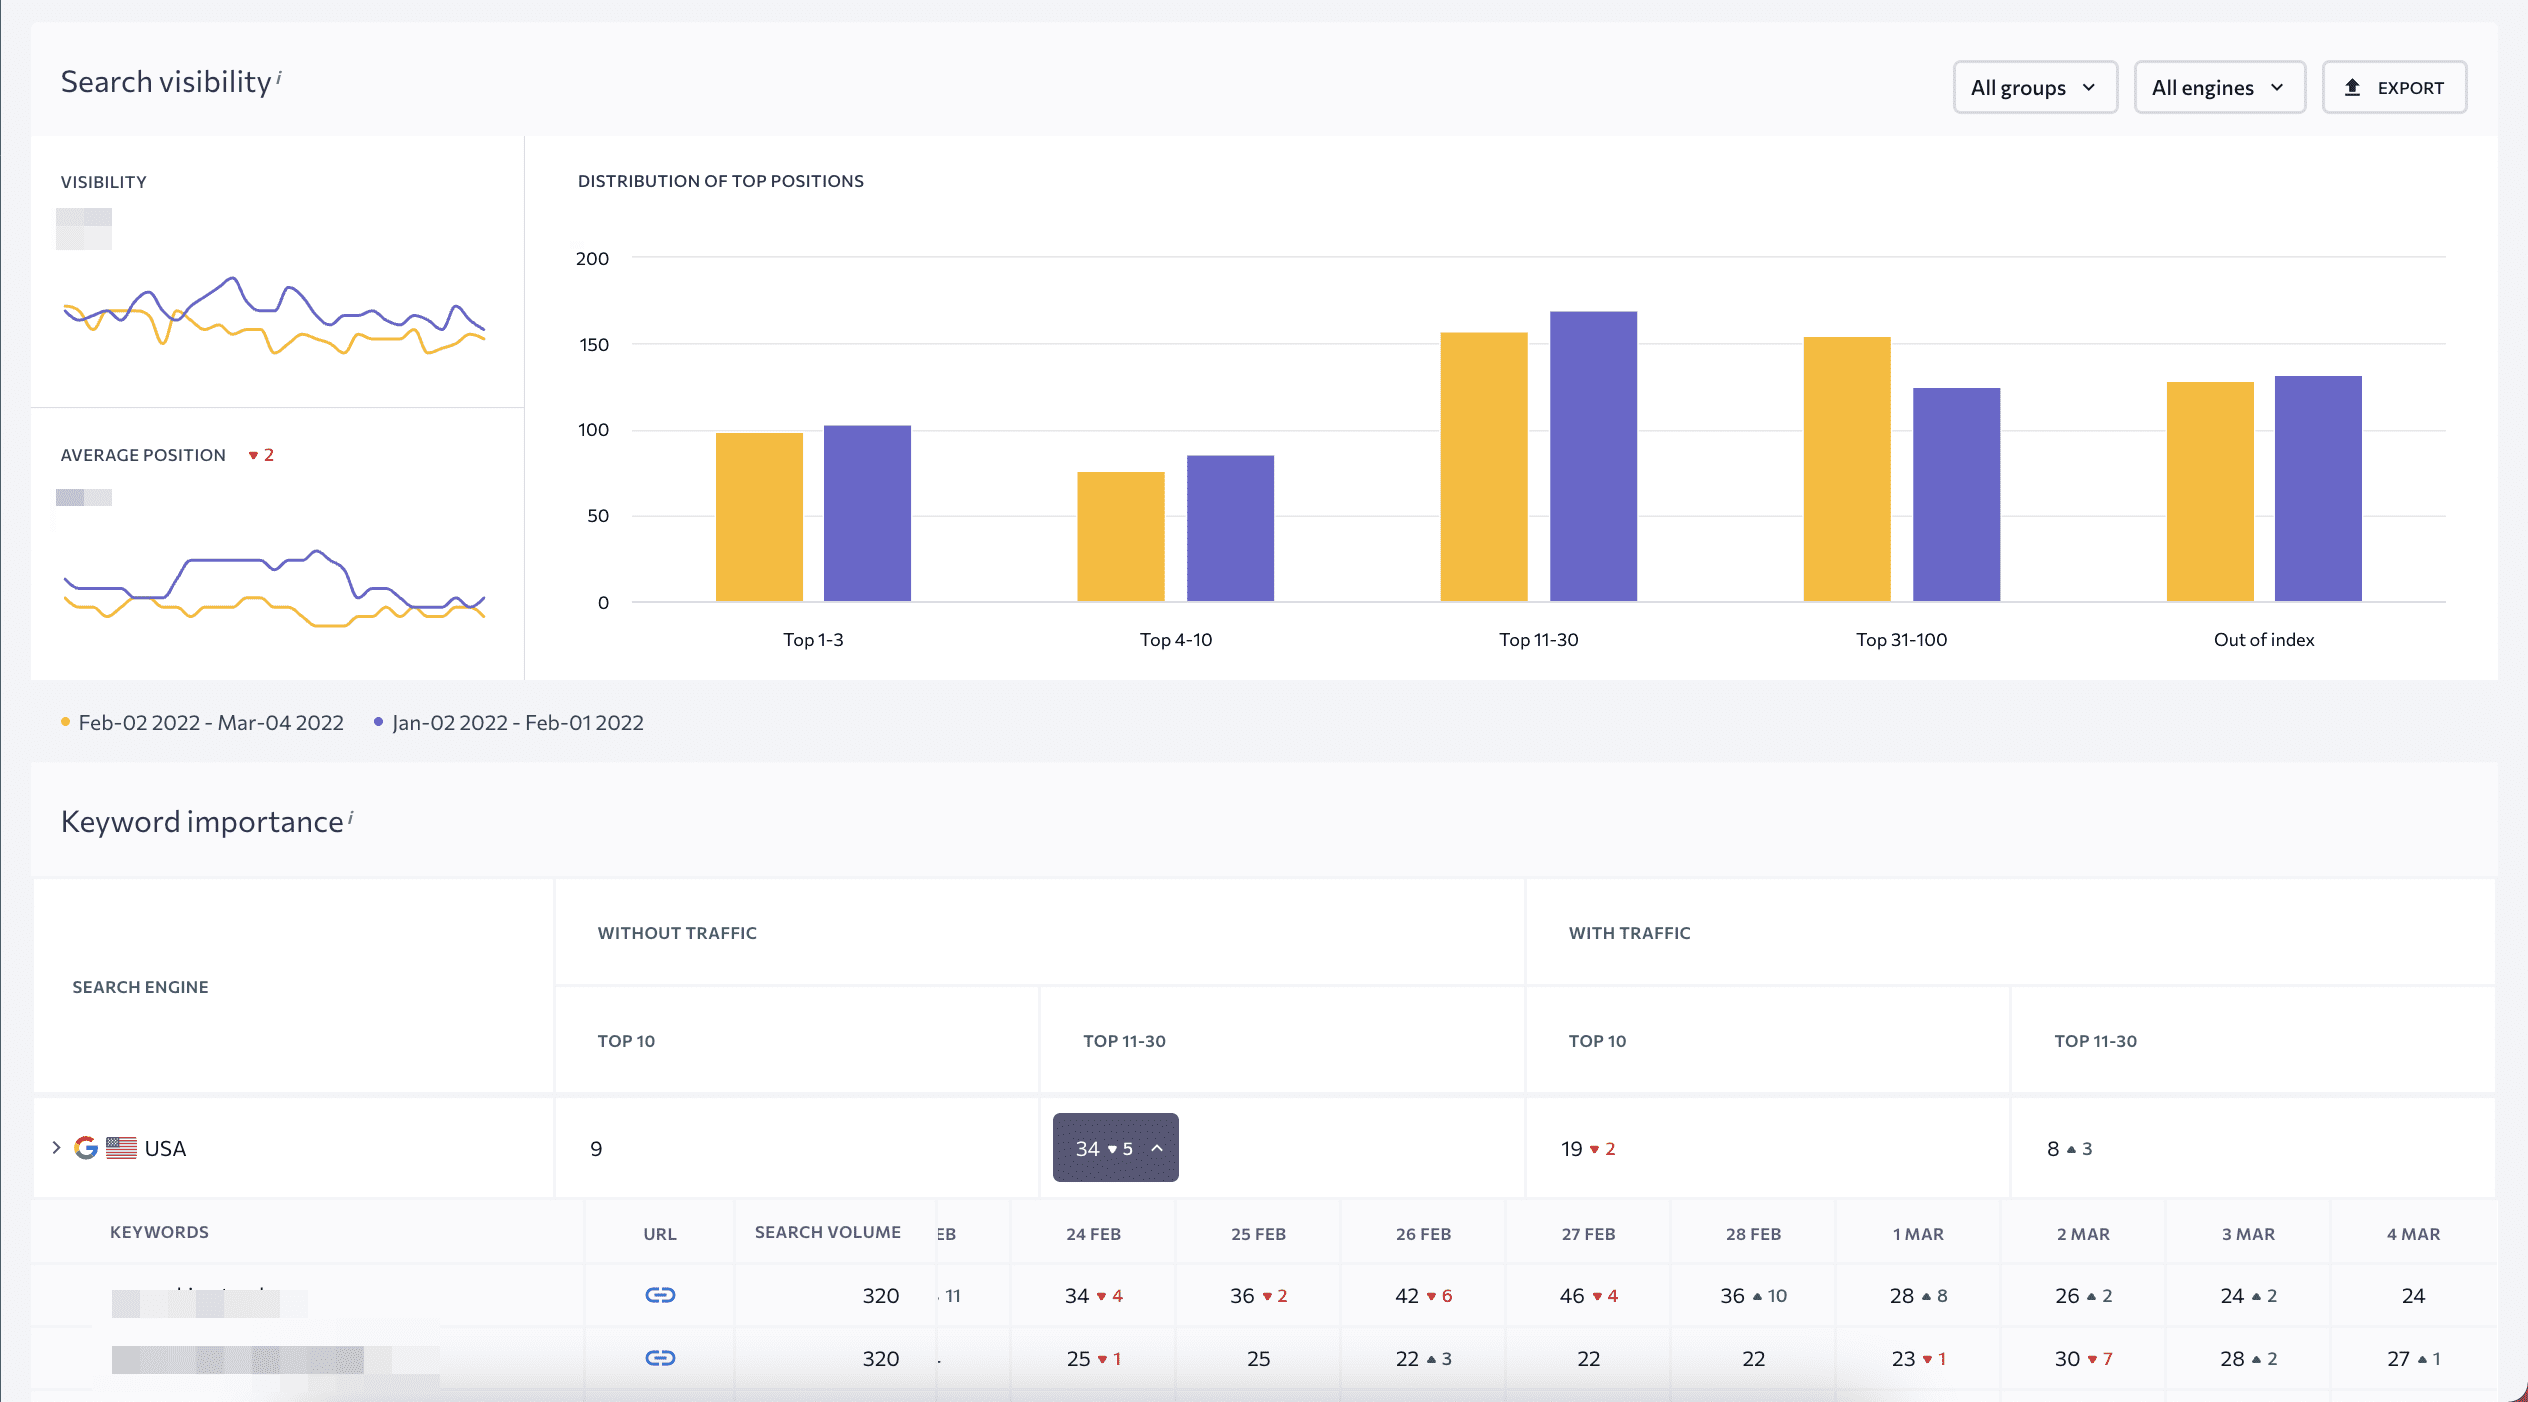Click the 25 FEB column header
The image size is (2528, 1402).
(1258, 1234)
